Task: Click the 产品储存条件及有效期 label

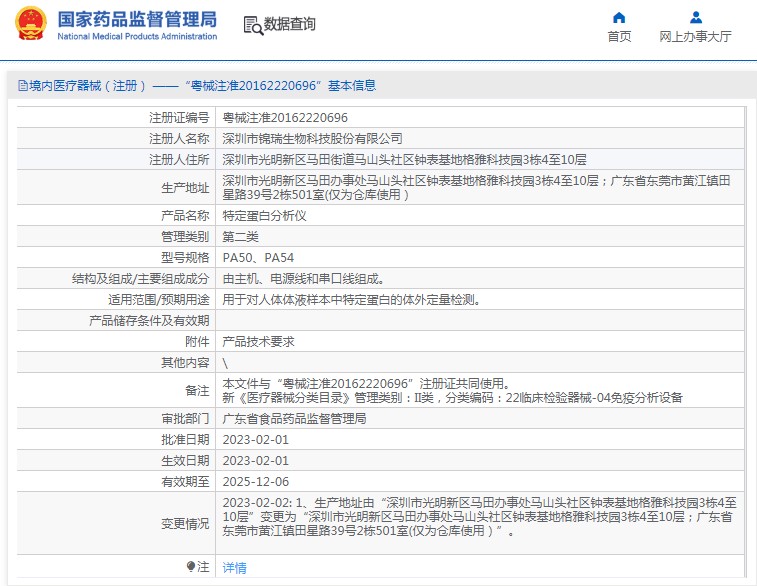Action: pyautogui.click(x=149, y=321)
